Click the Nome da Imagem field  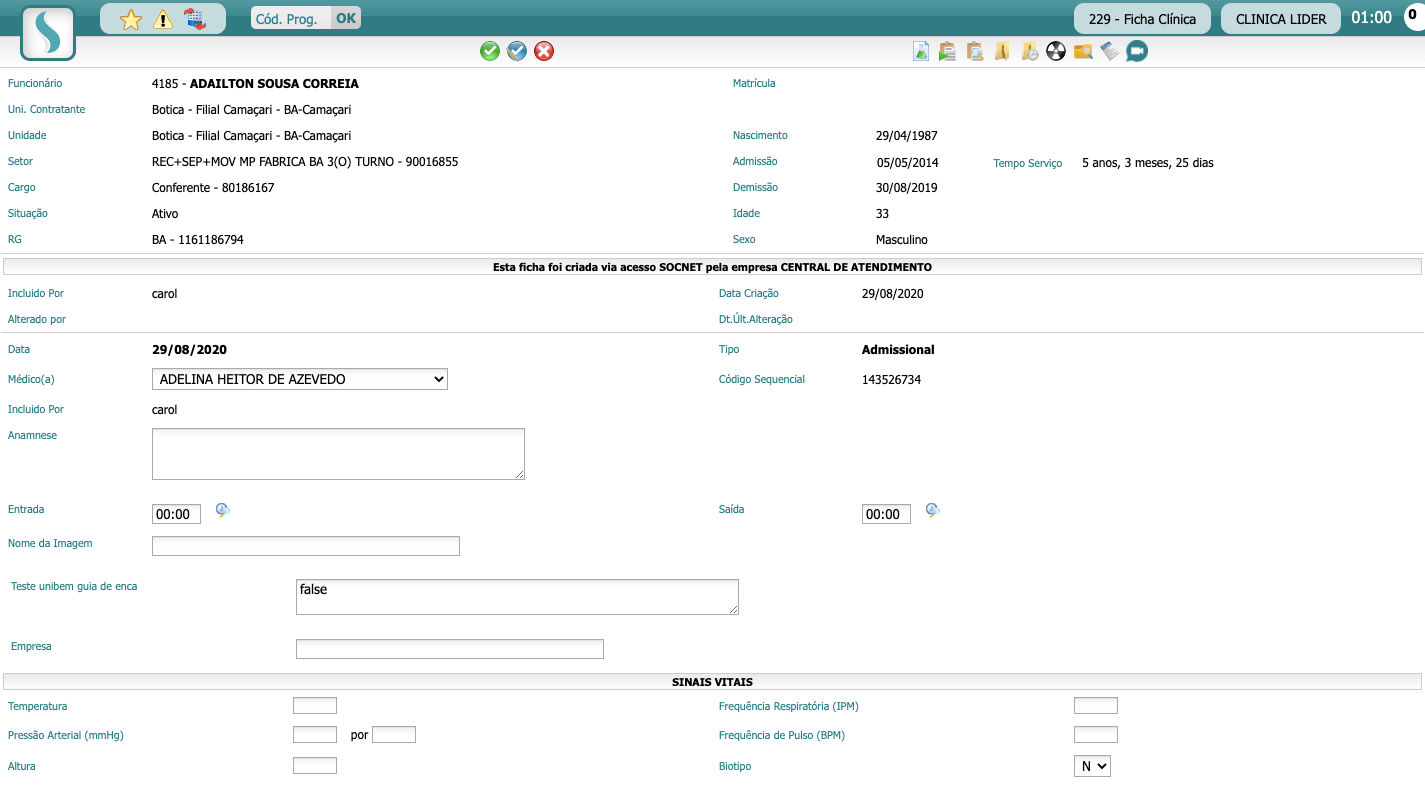pos(306,546)
